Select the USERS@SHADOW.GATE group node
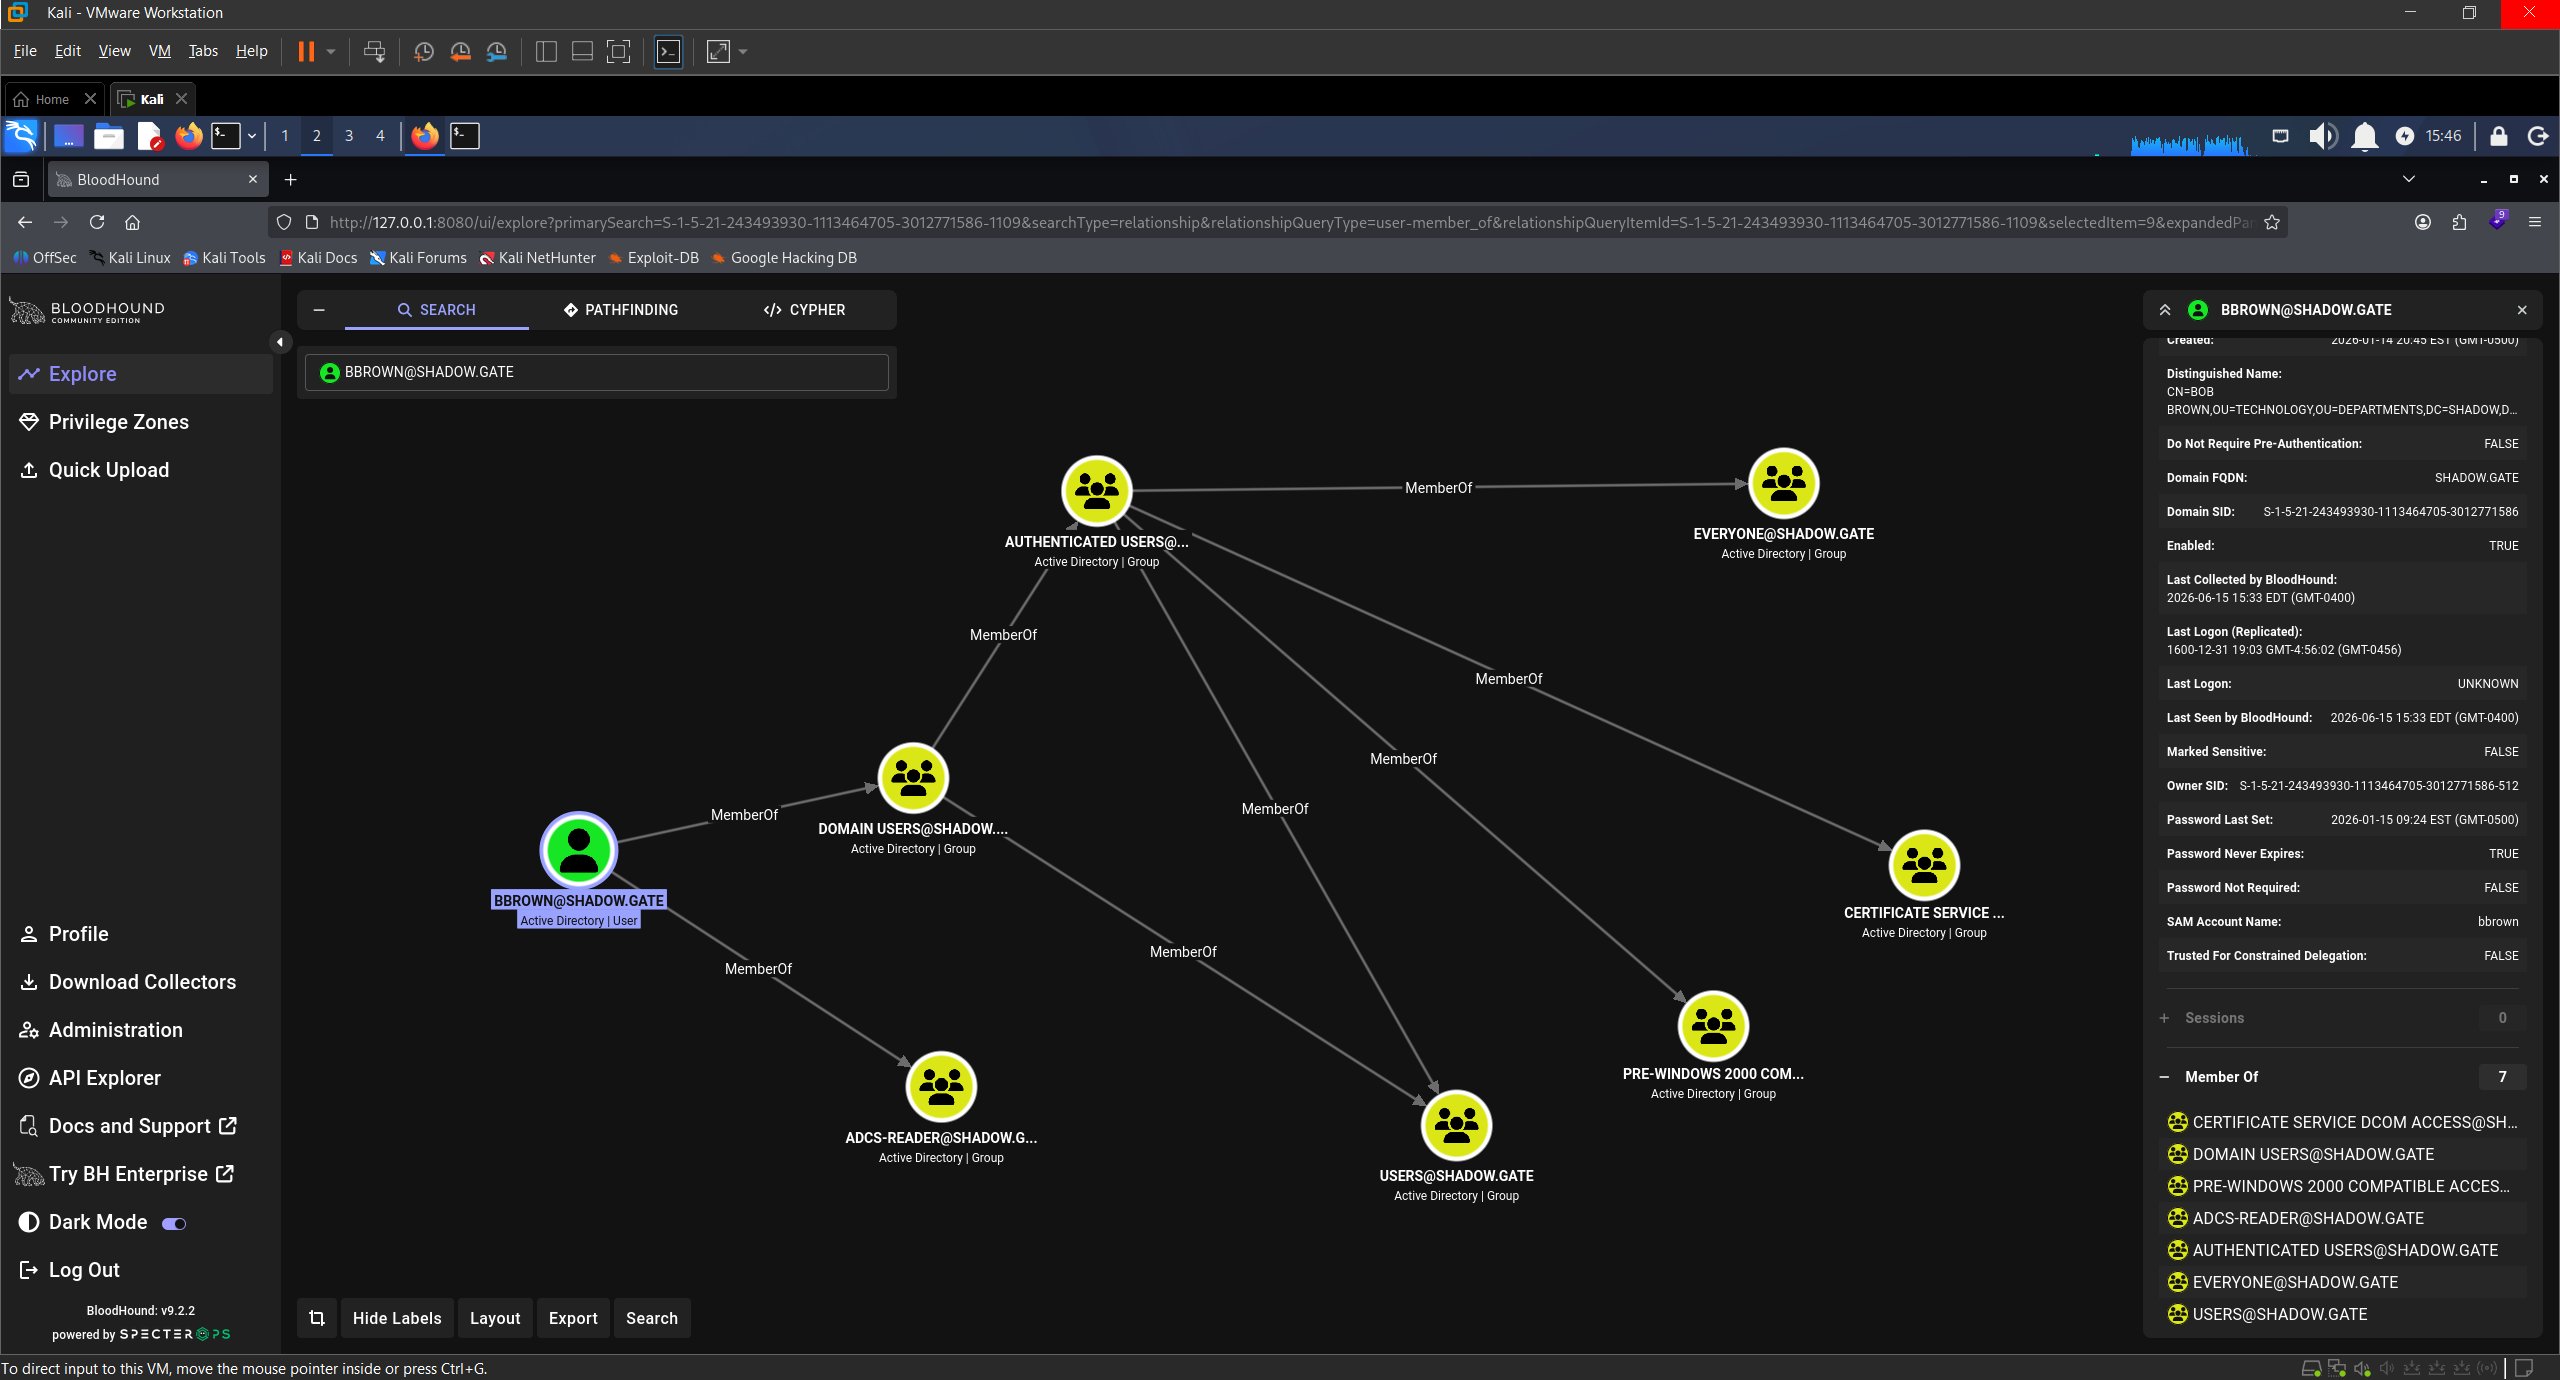This screenshot has width=2560, height=1380. tap(1456, 1126)
